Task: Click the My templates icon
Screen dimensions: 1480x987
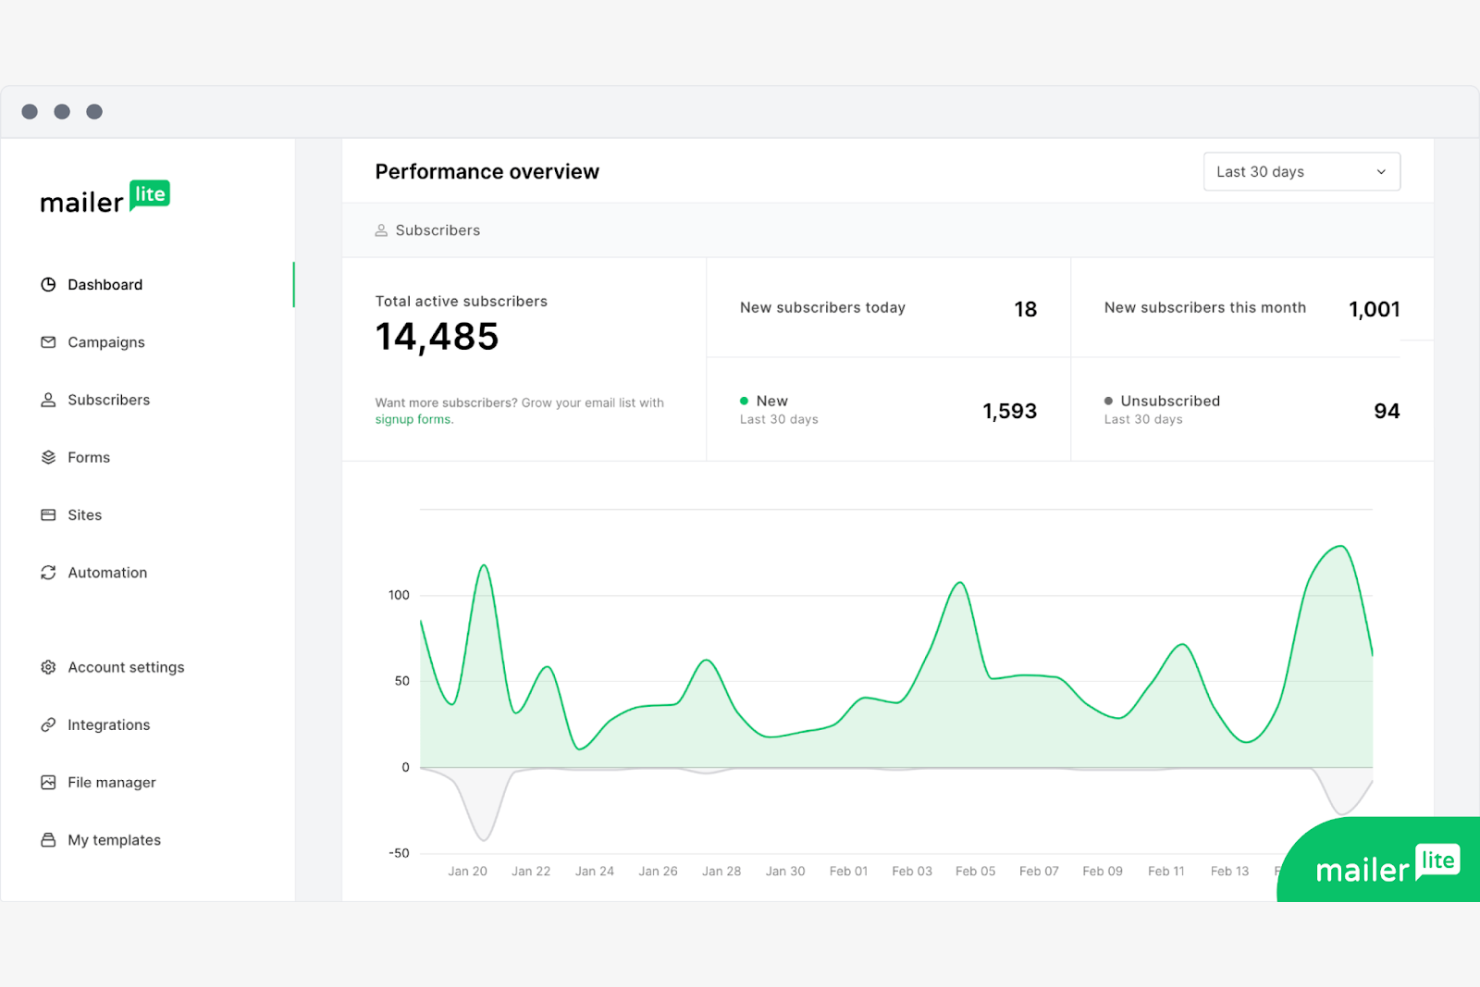Action: pos(48,840)
